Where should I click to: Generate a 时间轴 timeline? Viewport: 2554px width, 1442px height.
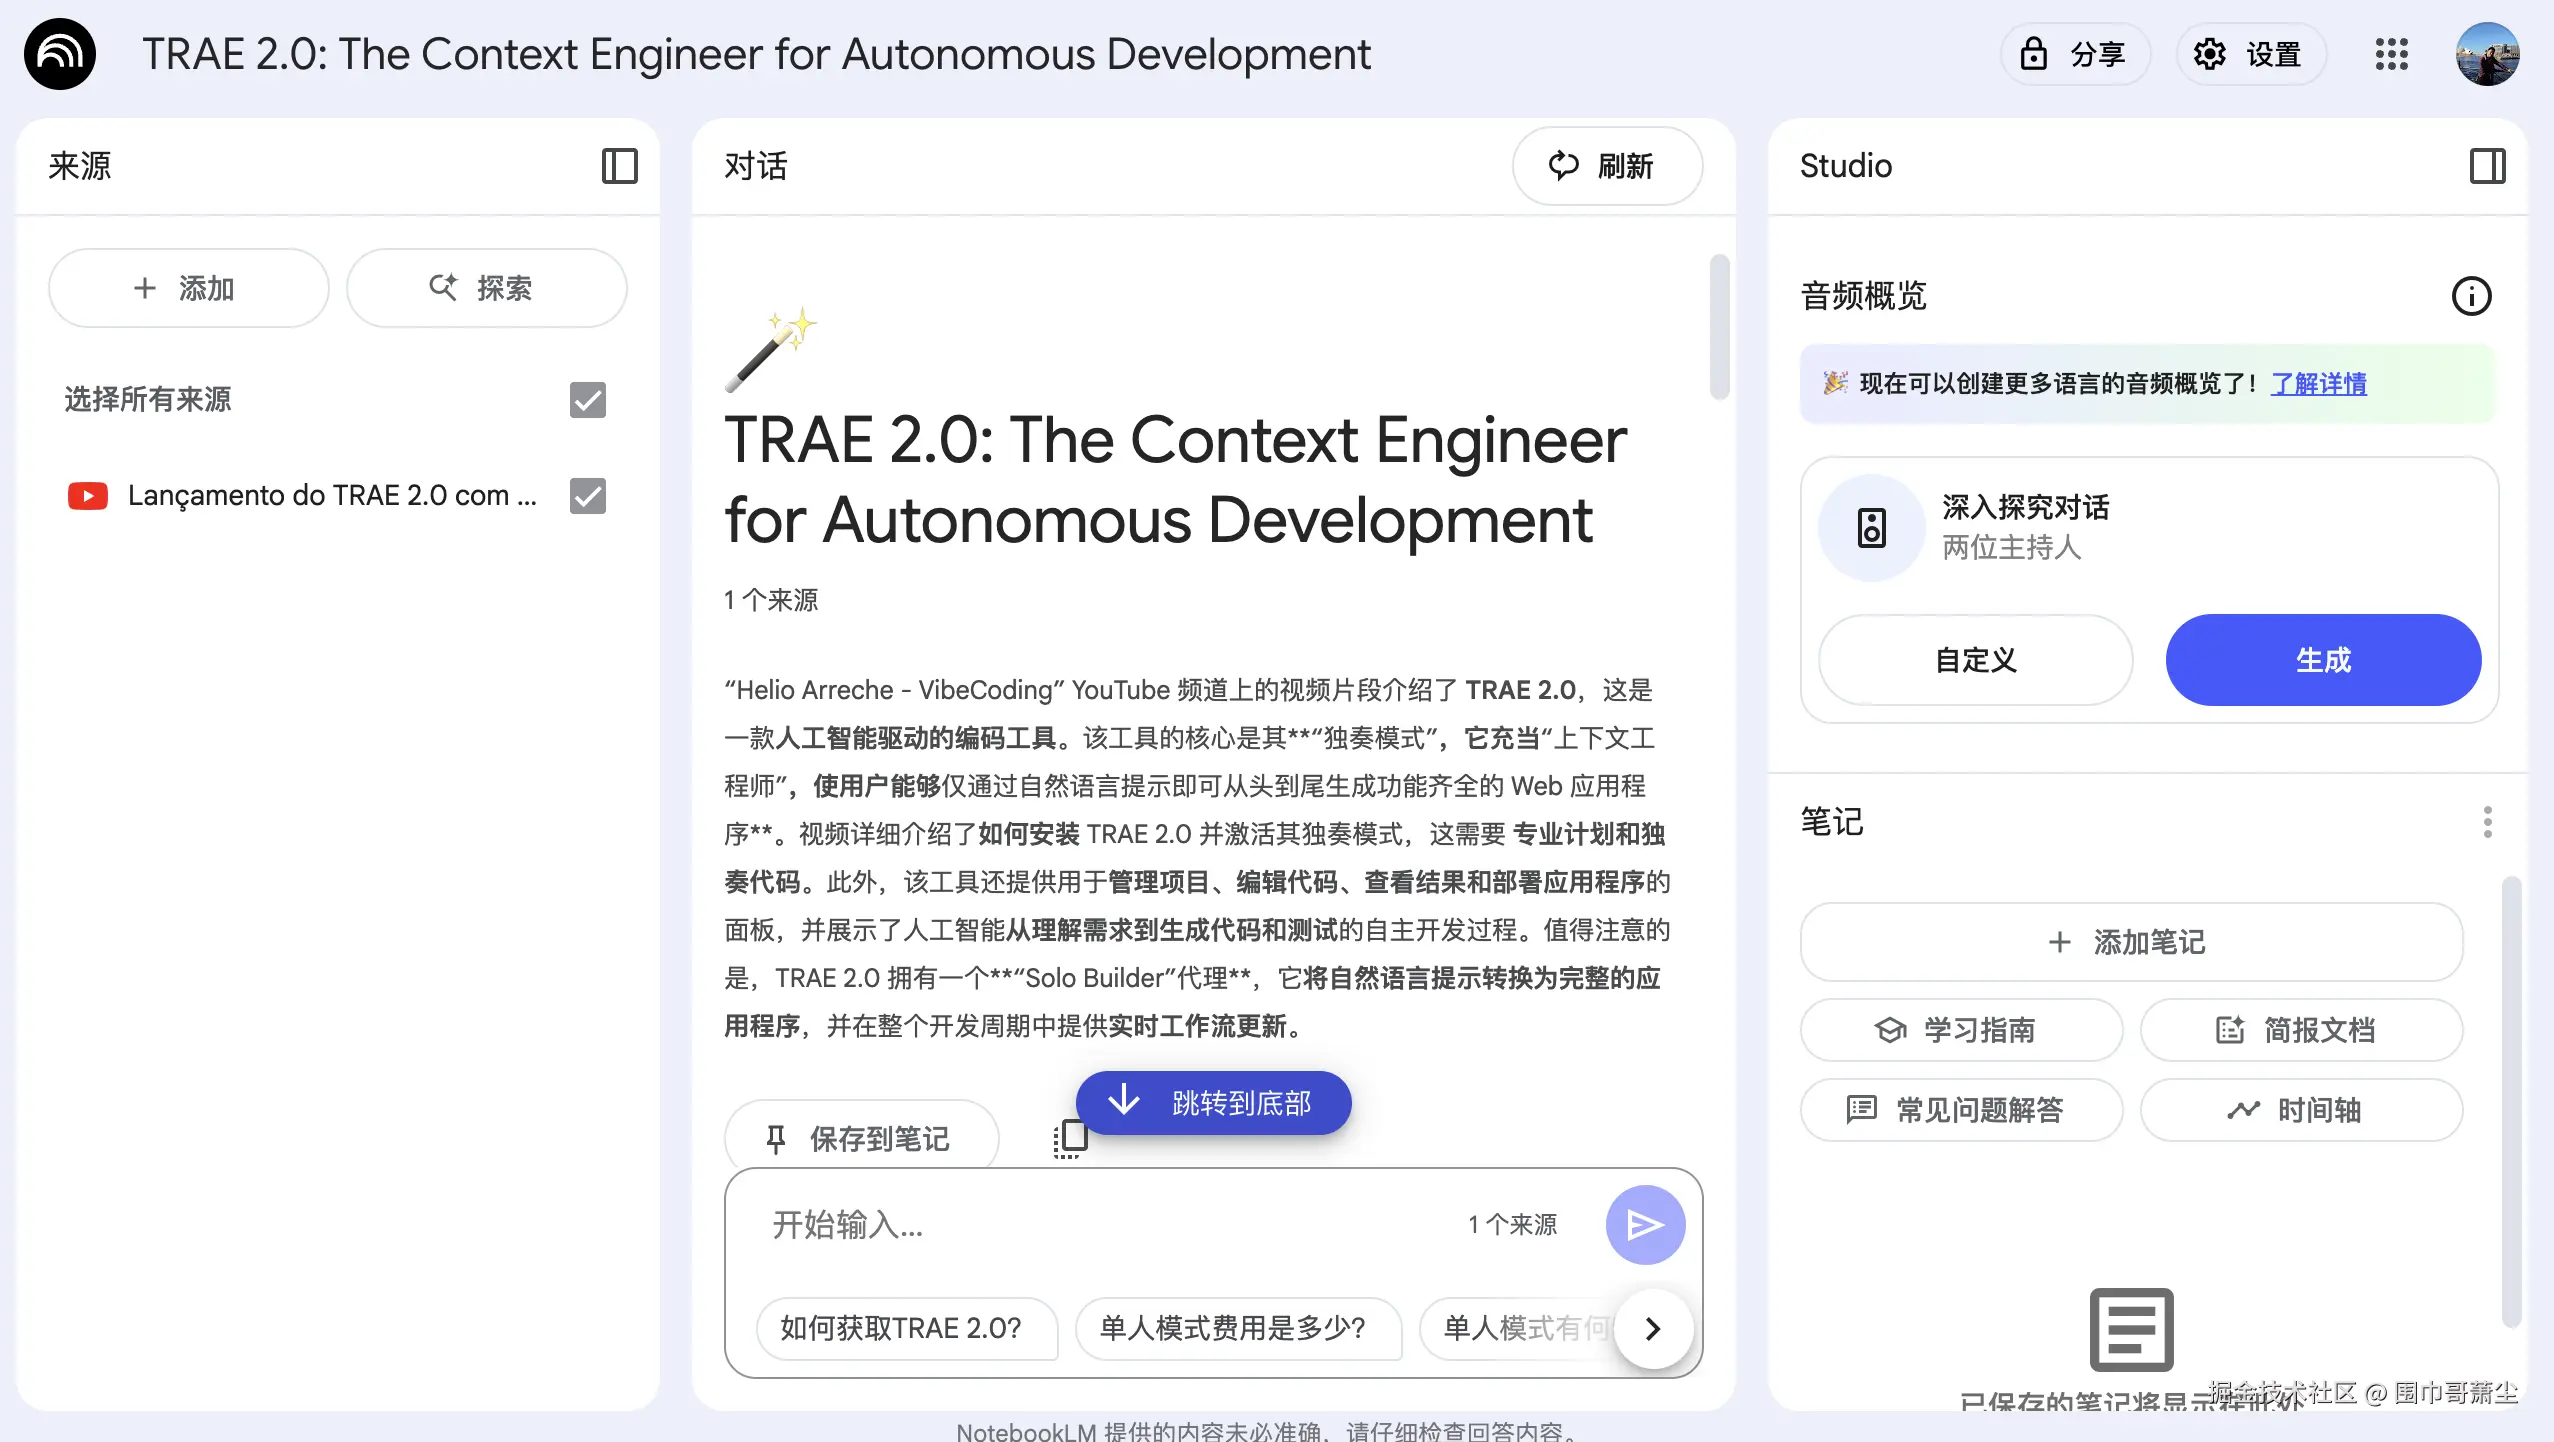click(x=2300, y=1110)
